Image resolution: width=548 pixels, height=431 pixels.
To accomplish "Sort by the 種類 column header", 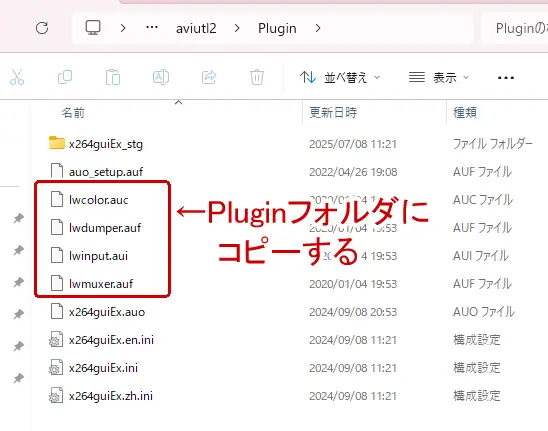I will 465,113.
